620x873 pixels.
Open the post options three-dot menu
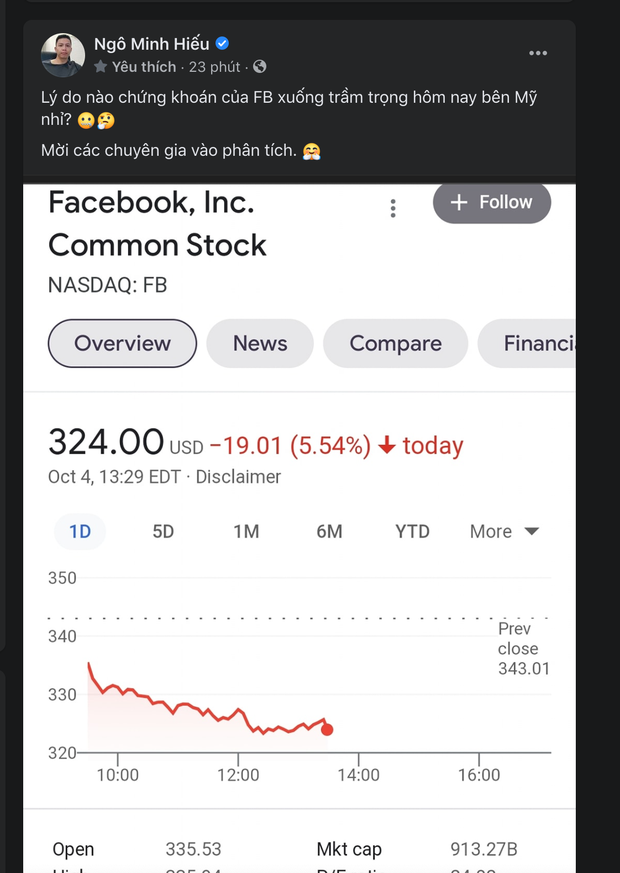[x=538, y=53]
